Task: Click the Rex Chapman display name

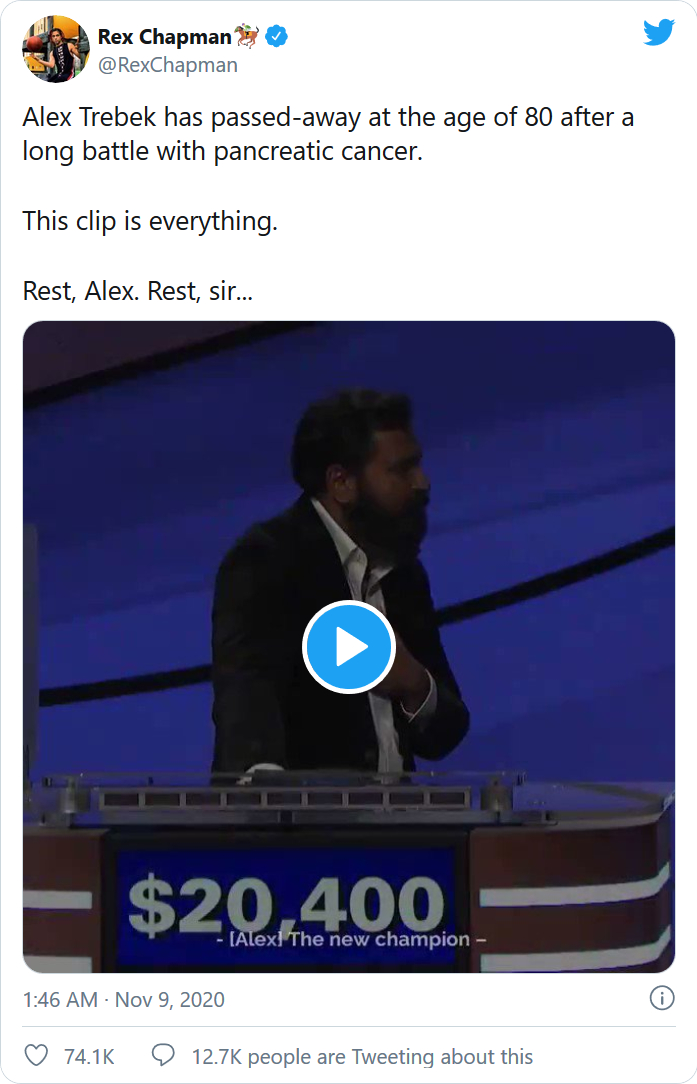Action: pos(165,38)
